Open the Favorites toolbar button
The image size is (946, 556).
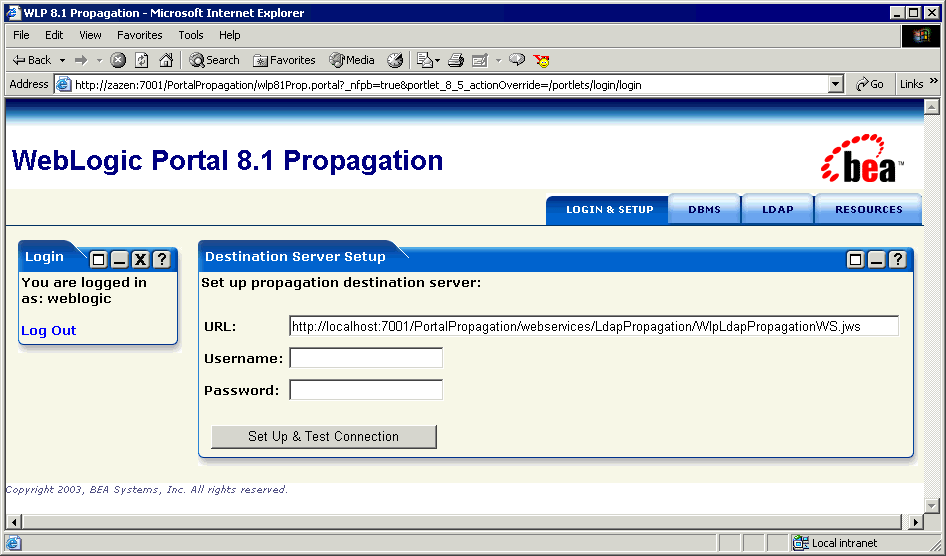pyautogui.click(x=284, y=60)
